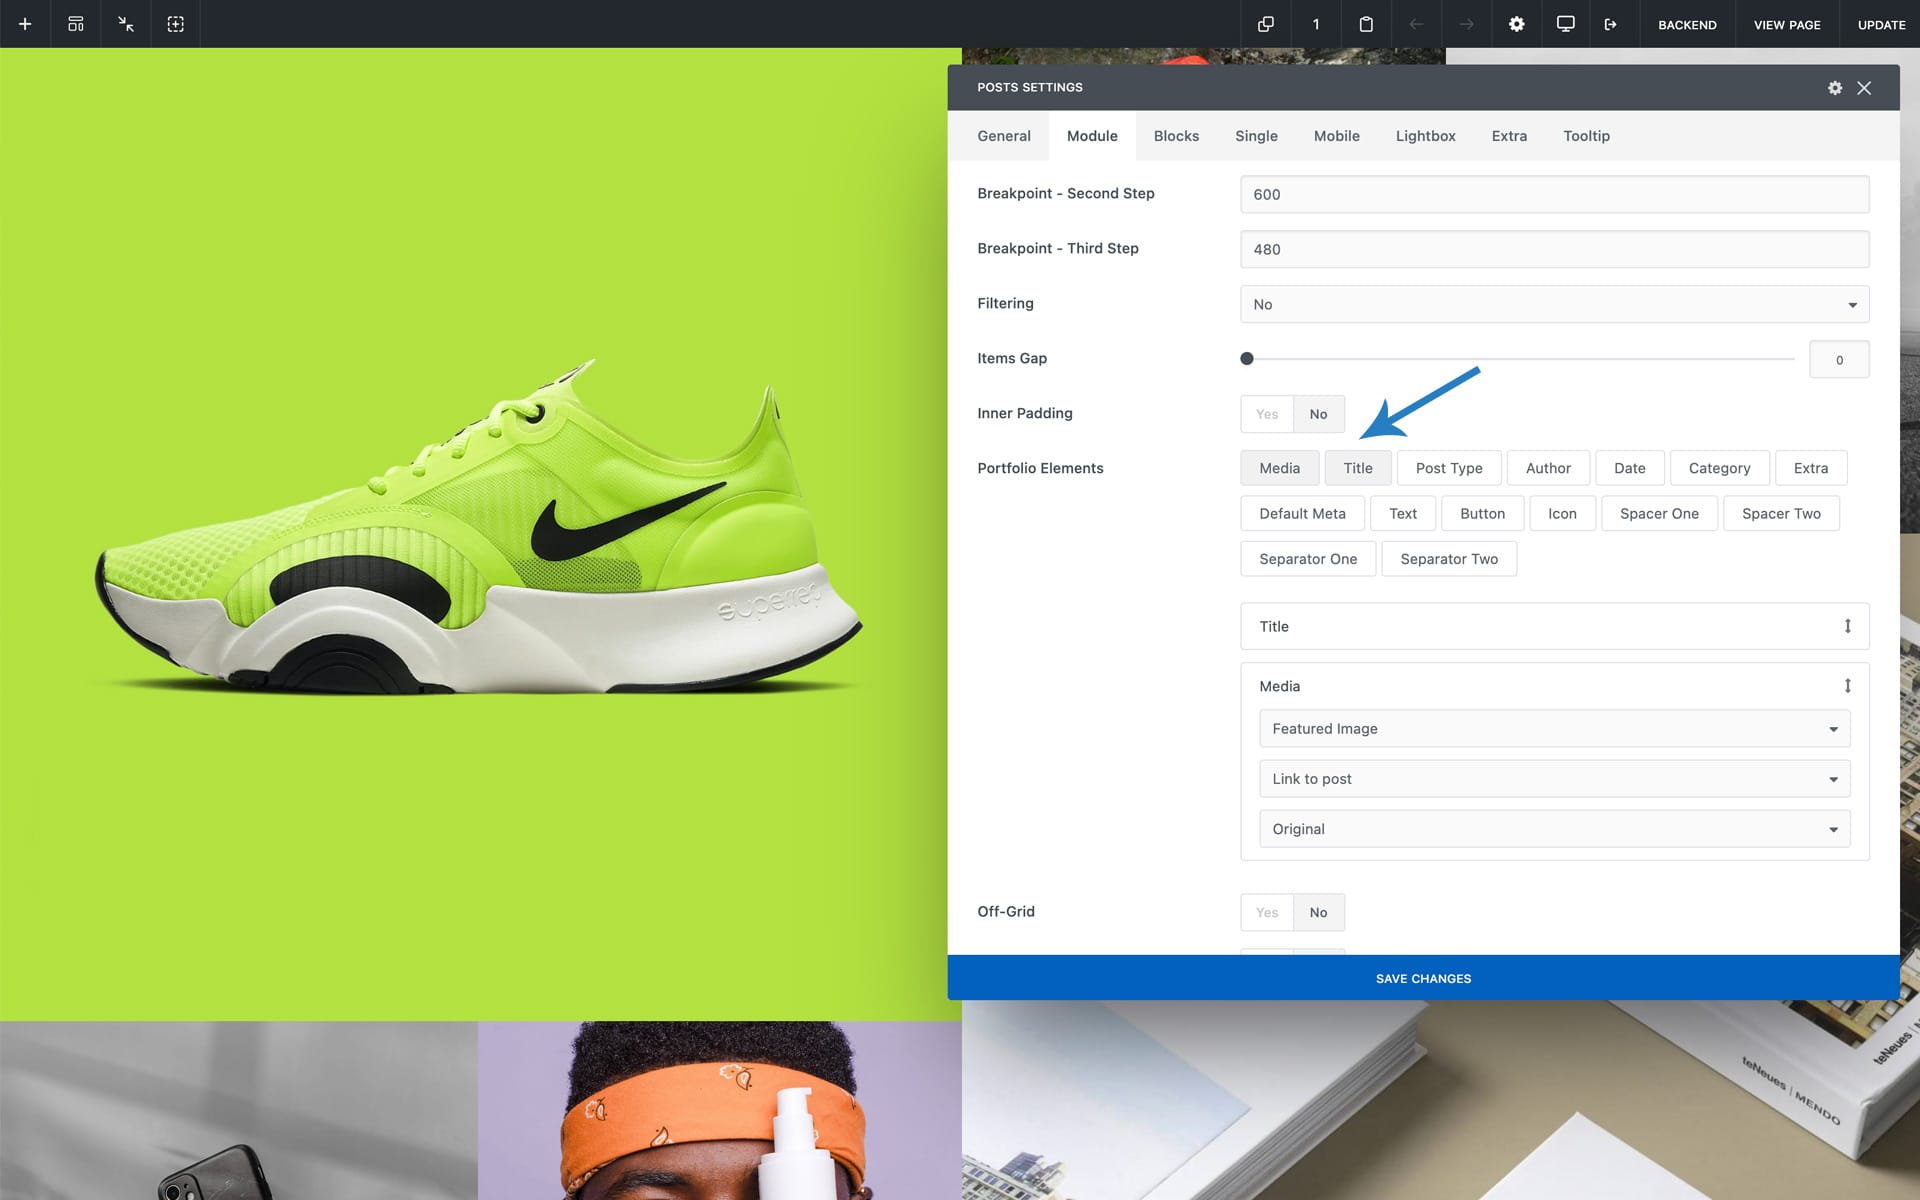Set Inner Padding to Yes
Screen dimensions: 1920x1200
1267,414
